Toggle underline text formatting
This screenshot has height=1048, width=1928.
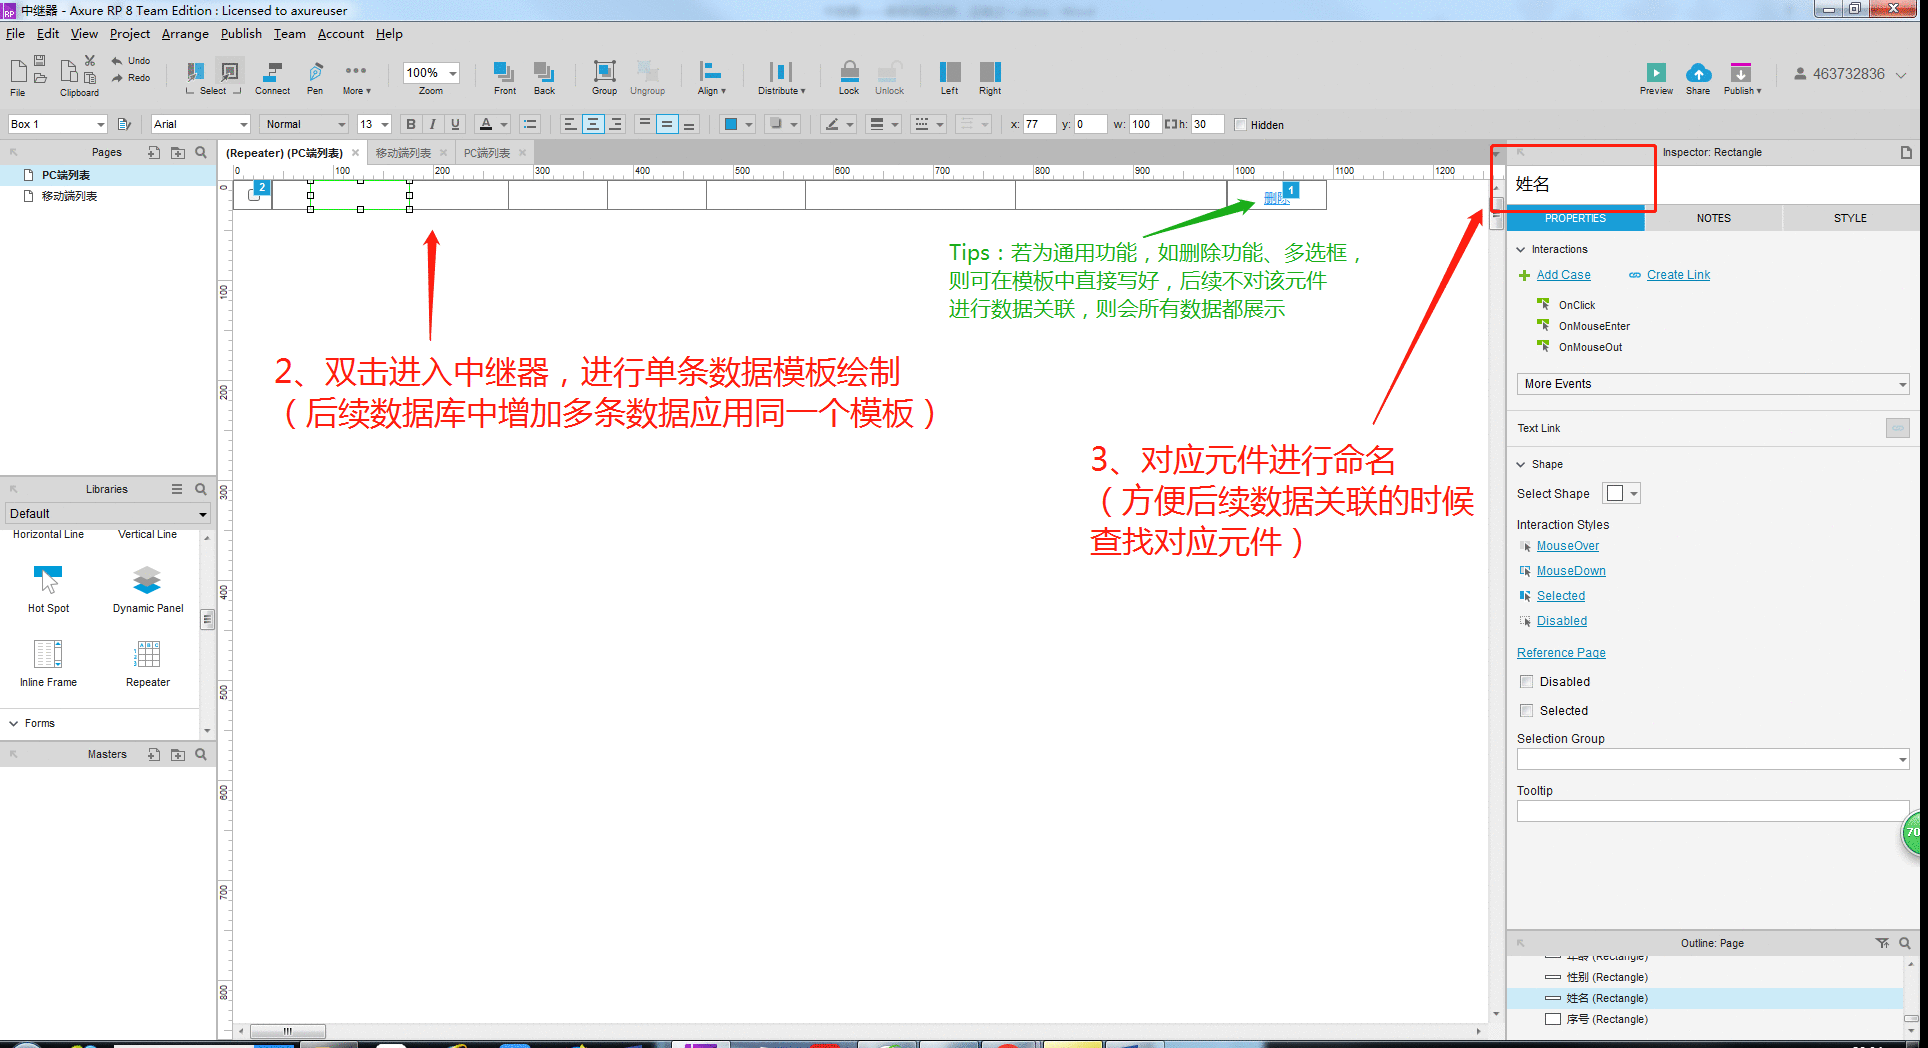(455, 125)
